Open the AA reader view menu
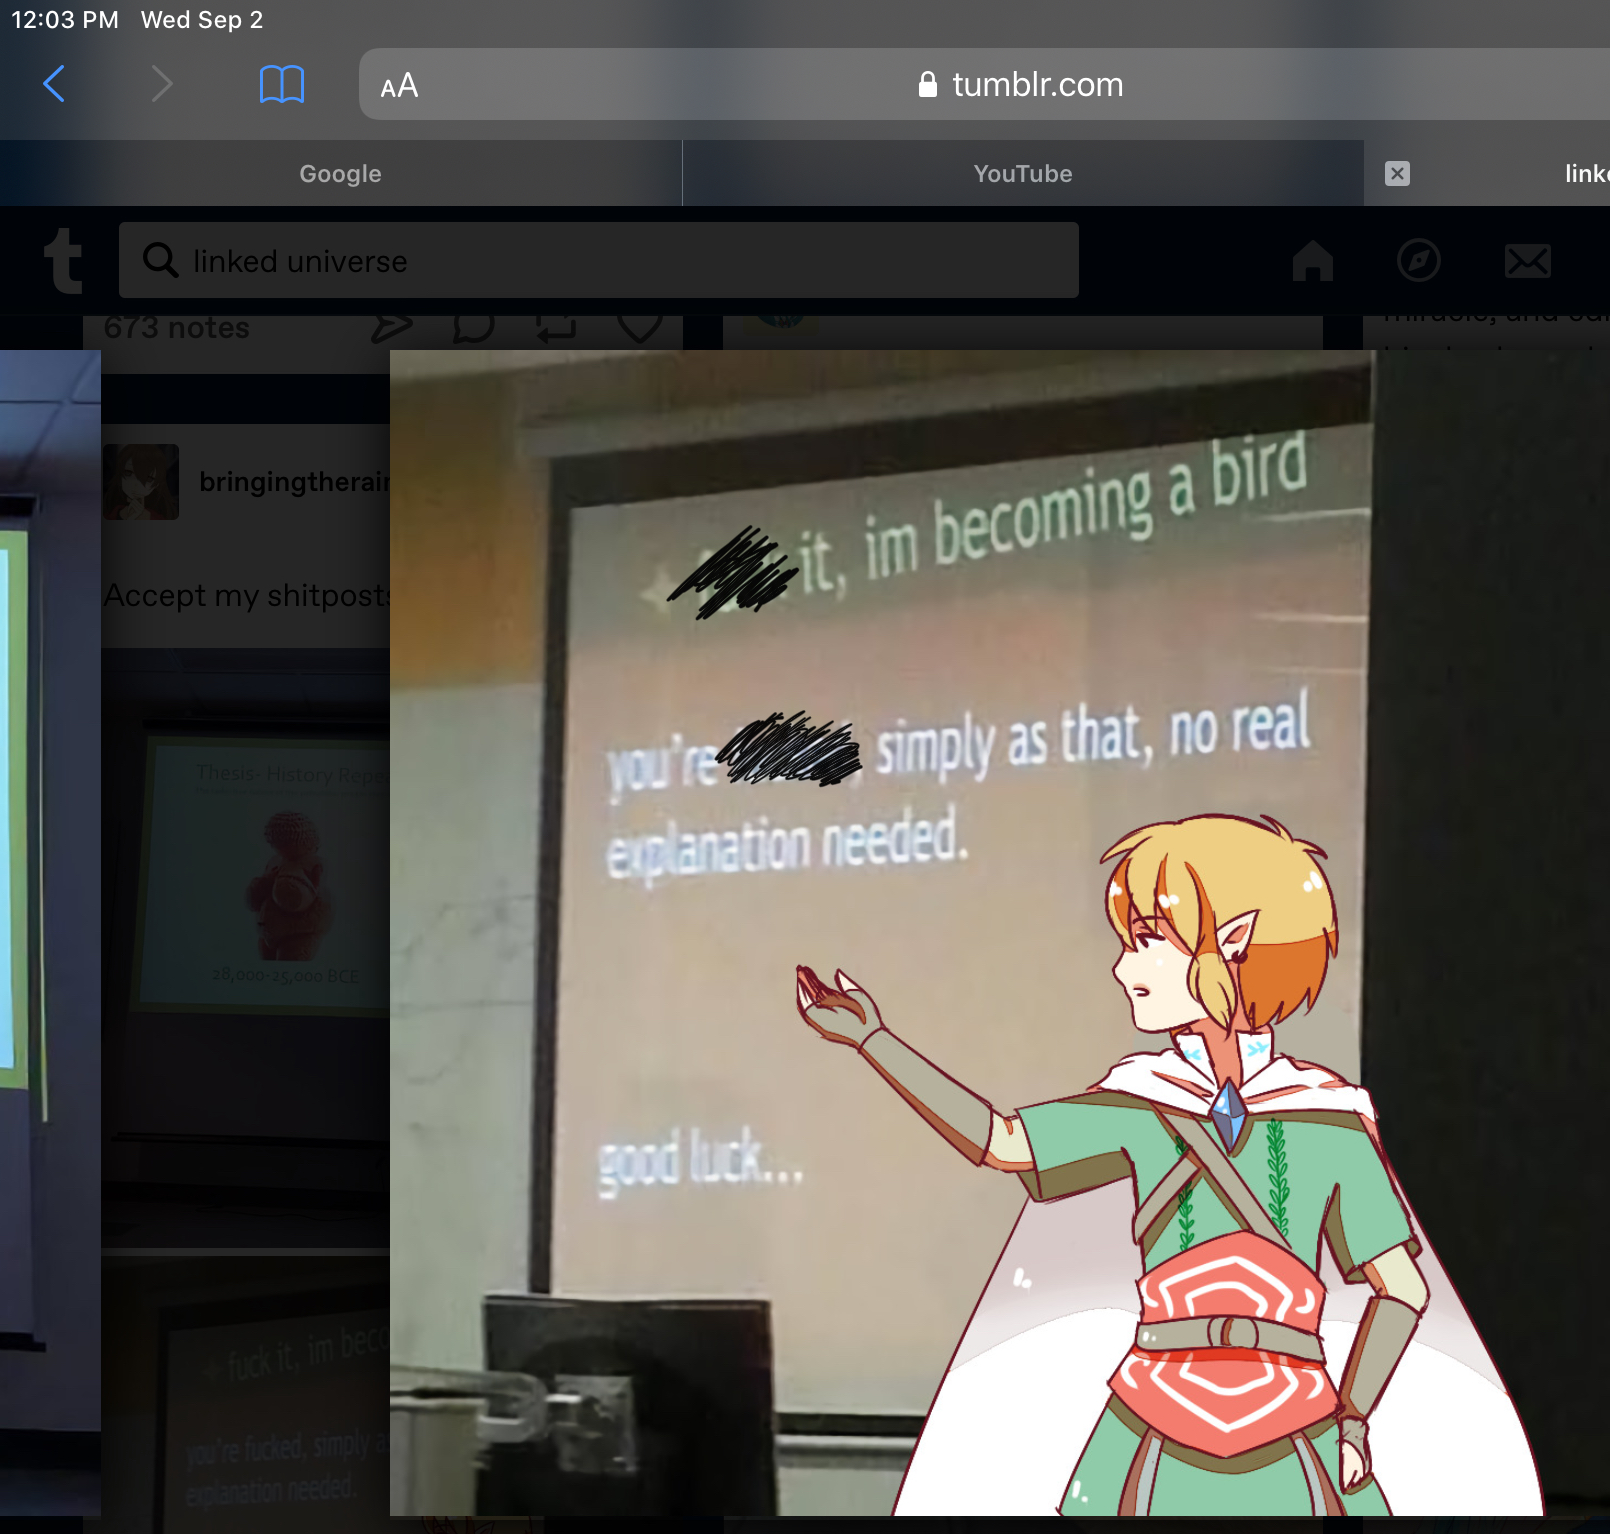Screen dimensions: 1610x1534 pos(399,86)
